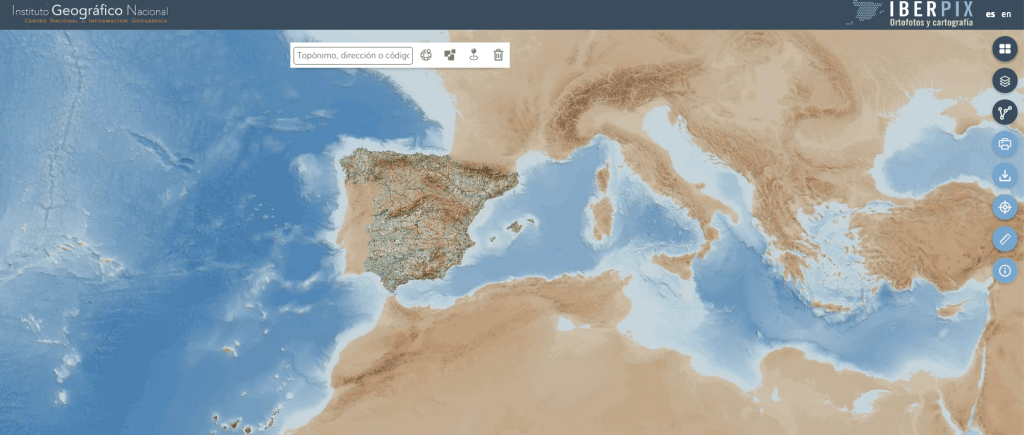Open the print map tool
This screenshot has height=435, width=1024.
[1005, 144]
